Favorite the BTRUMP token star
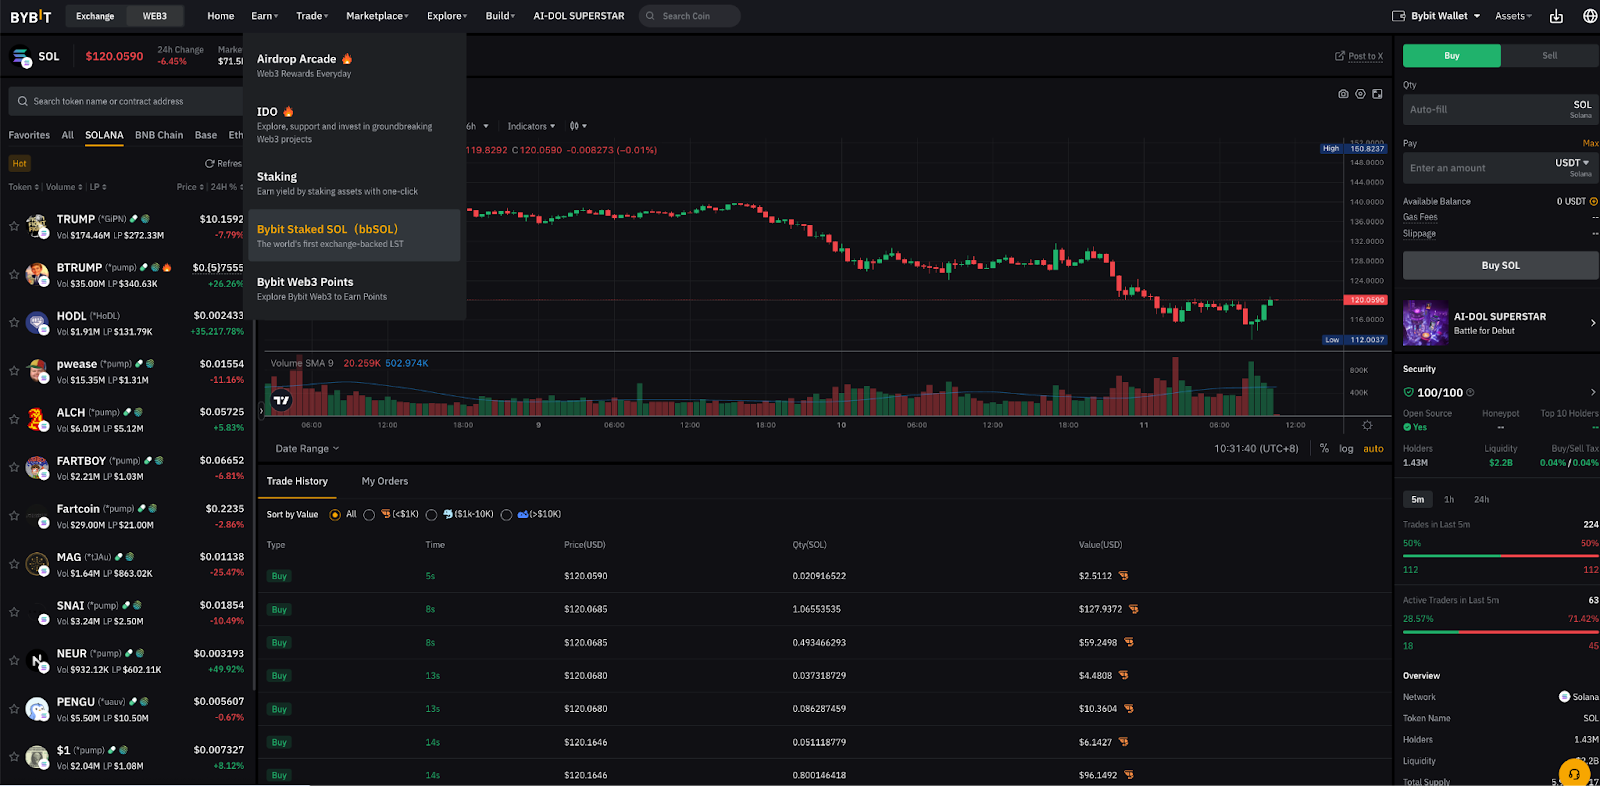The width and height of the screenshot is (1600, 786). pyautogui.click(x=14, y=274)
